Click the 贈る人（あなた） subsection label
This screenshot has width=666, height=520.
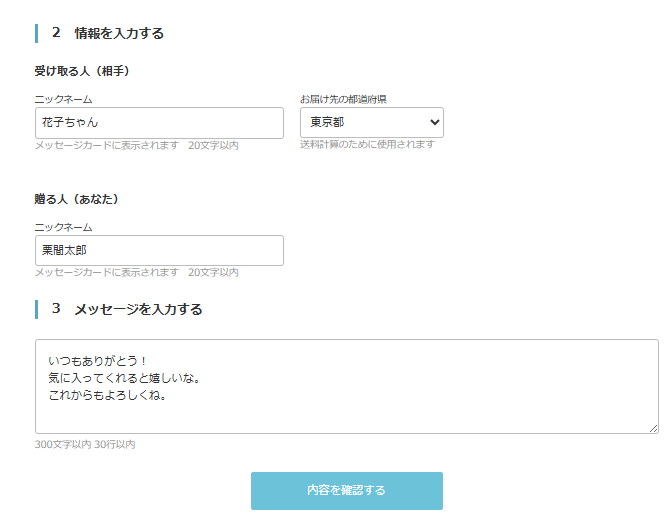click(x=76, y=199)
